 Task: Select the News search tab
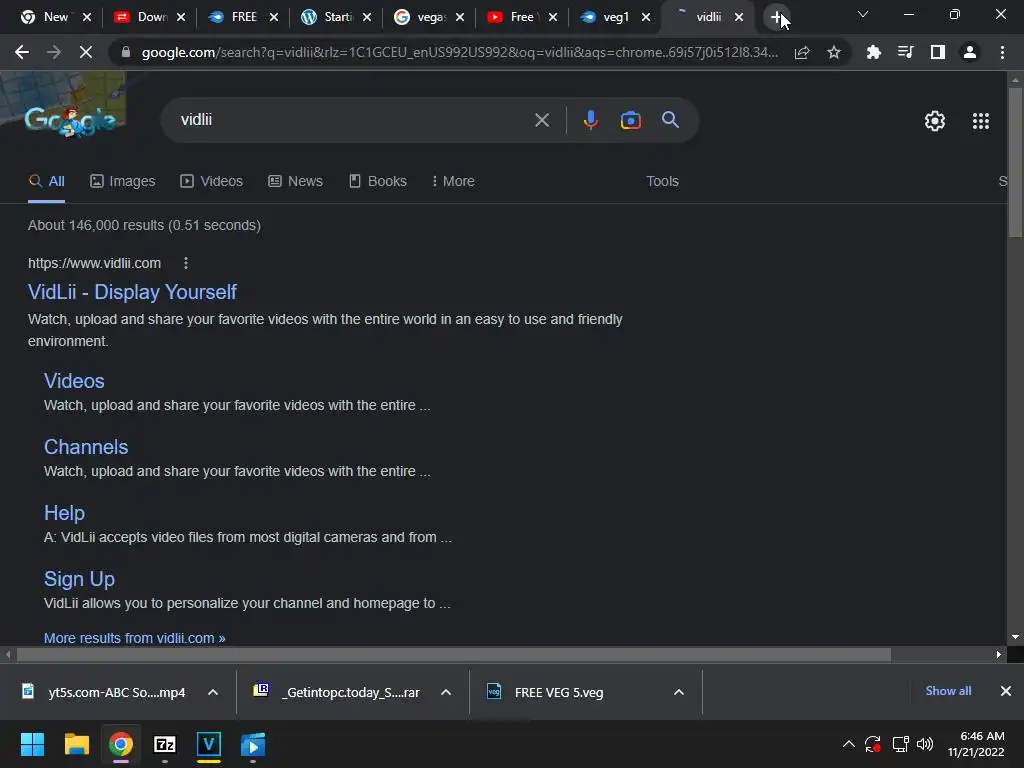tap(295, 182)
